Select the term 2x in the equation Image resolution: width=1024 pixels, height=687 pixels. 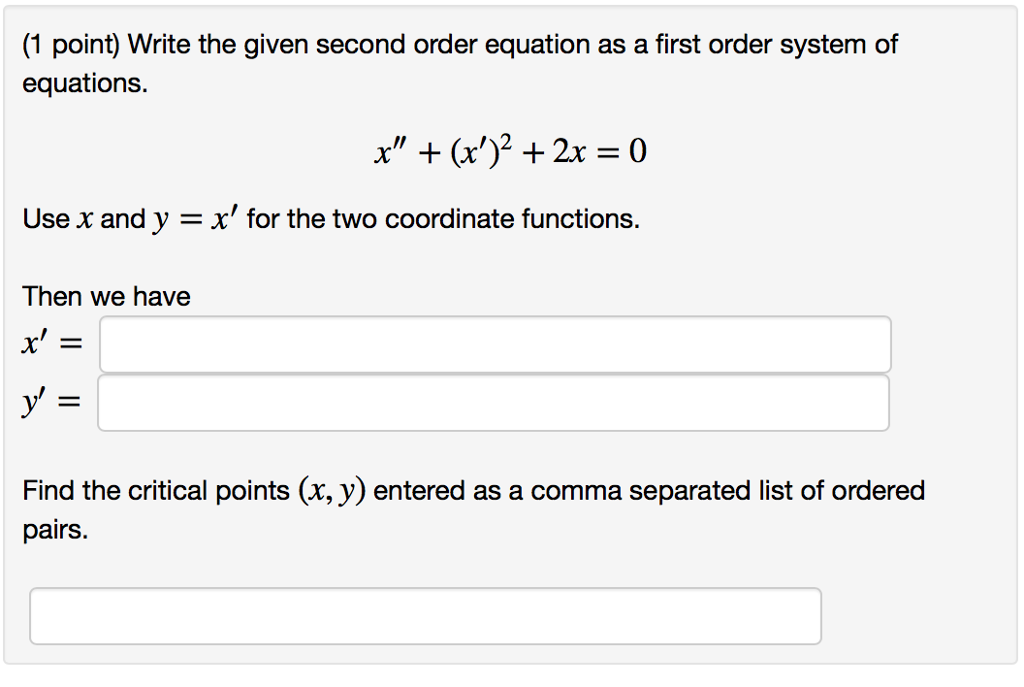point(565,150)
